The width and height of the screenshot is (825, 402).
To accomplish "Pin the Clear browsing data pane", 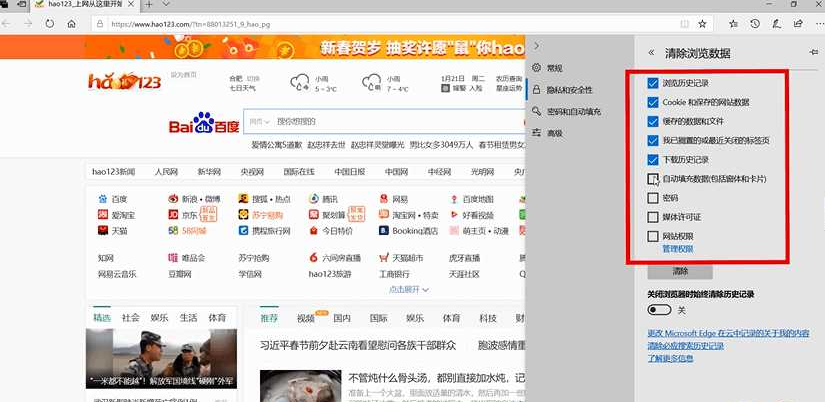I will (814, 52).
